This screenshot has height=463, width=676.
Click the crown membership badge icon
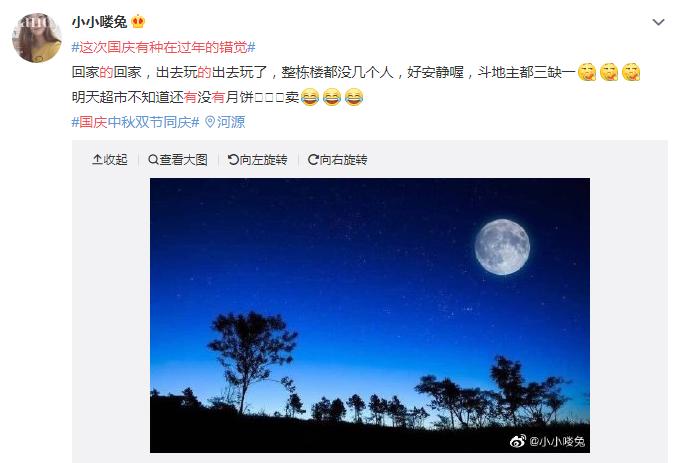pyautogui.click(x=138, y=21)
